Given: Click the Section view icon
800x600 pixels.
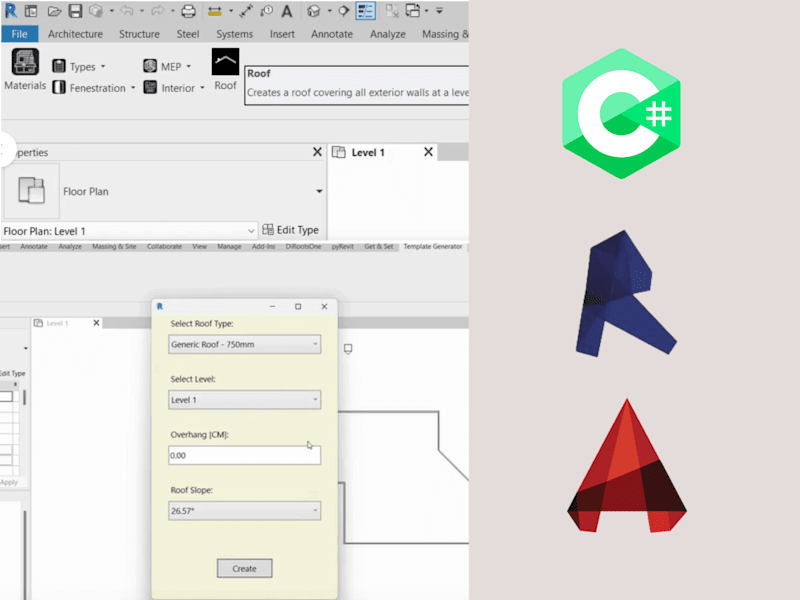Looking at the screenshot, I should pyautogui.click(x=344, y=11).
